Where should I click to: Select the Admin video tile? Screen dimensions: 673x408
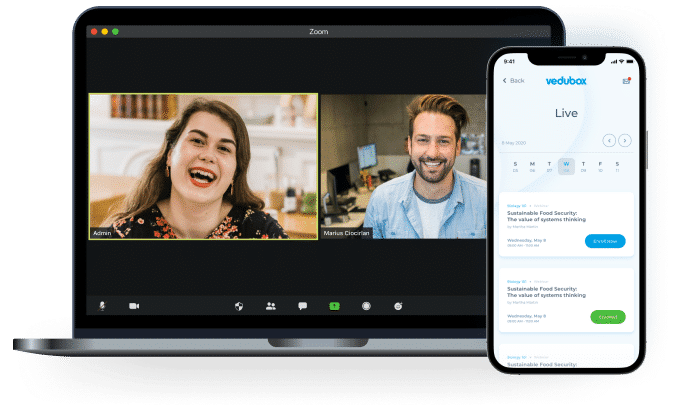(203, 166)
